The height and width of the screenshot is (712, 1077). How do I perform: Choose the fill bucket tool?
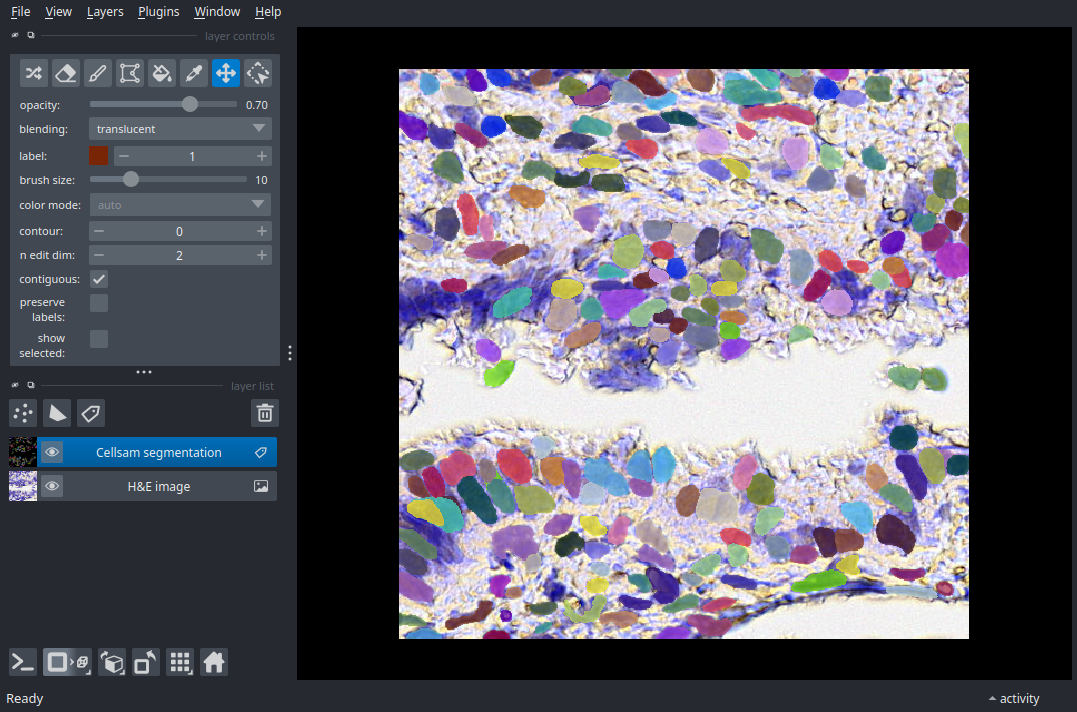click(x=162, y=72)
